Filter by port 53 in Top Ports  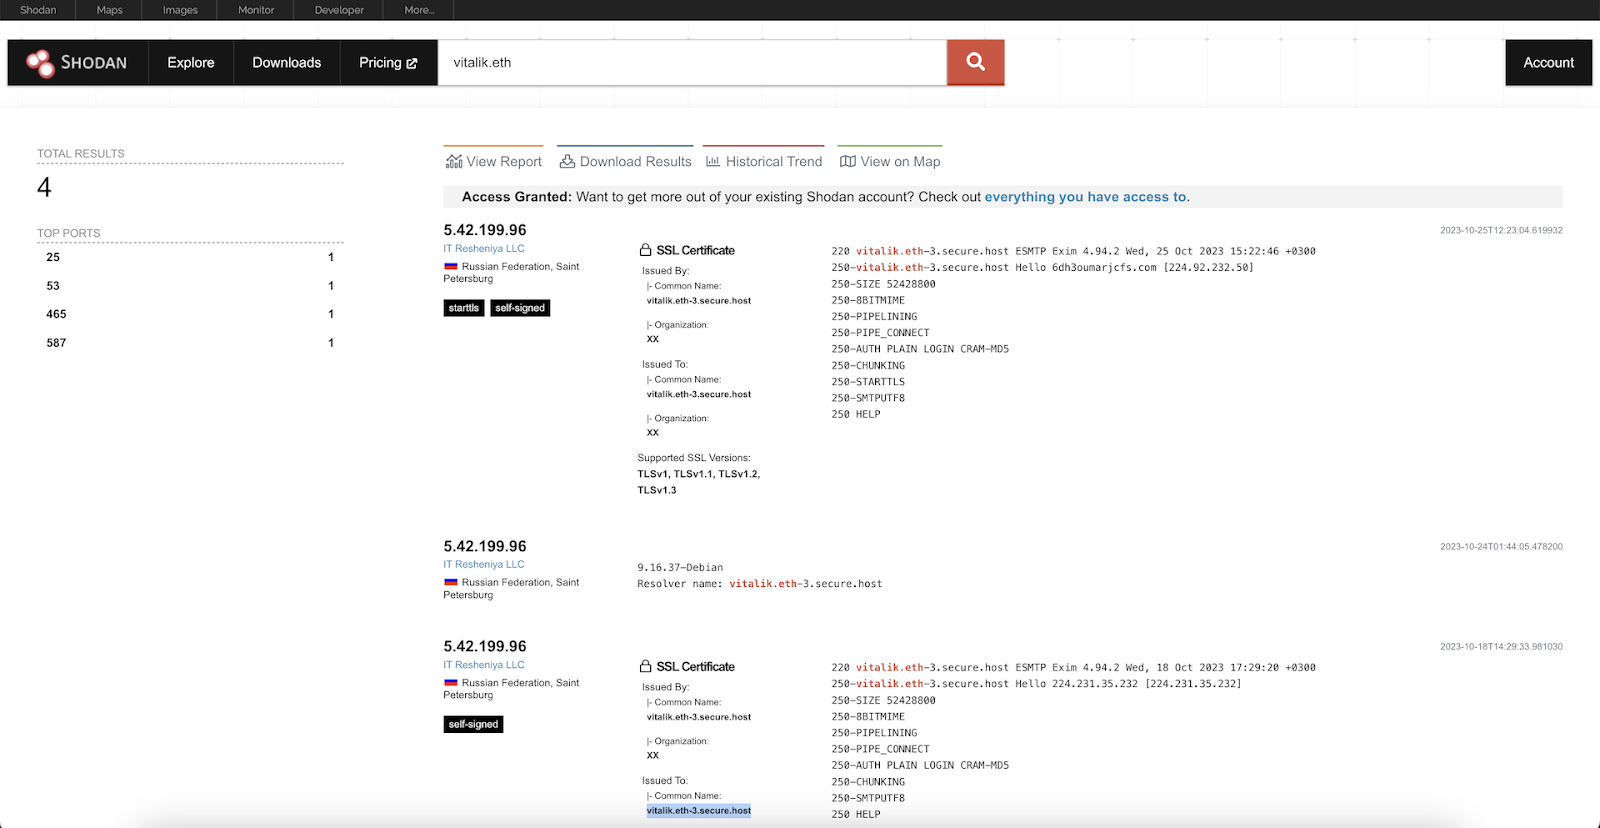coord(53,286)
